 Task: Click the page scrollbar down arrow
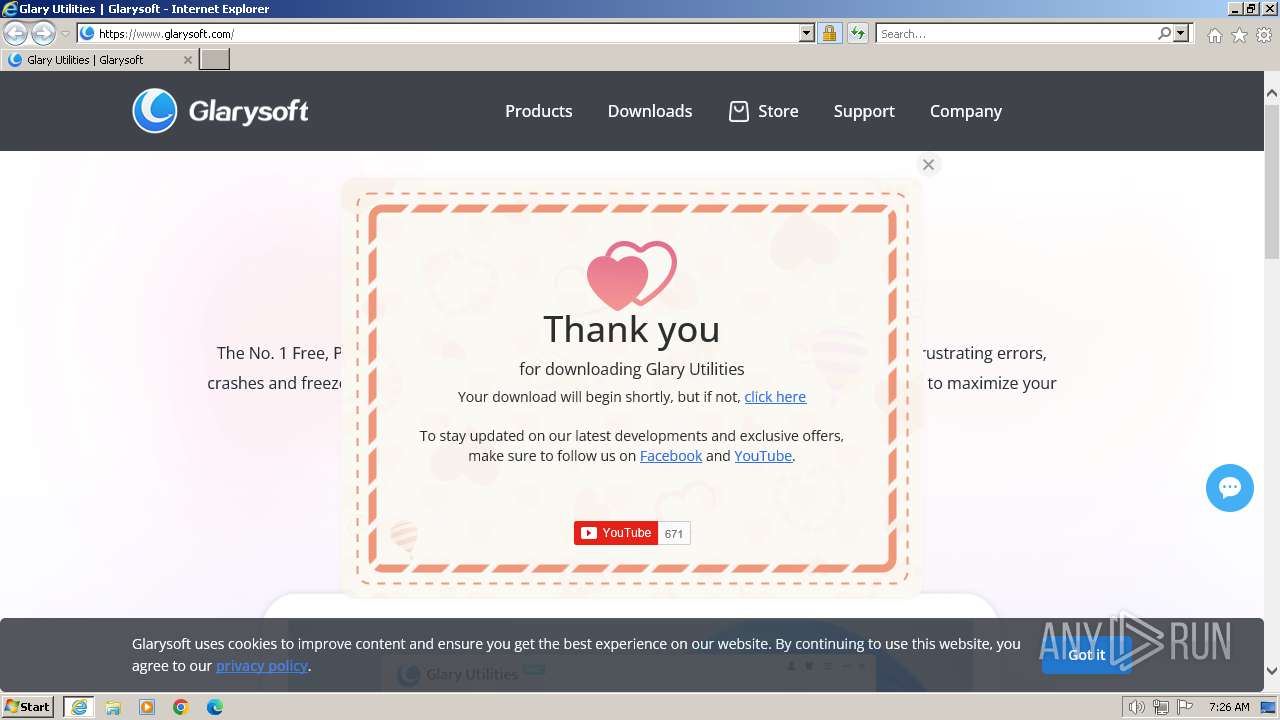[x=1272, y=672]
